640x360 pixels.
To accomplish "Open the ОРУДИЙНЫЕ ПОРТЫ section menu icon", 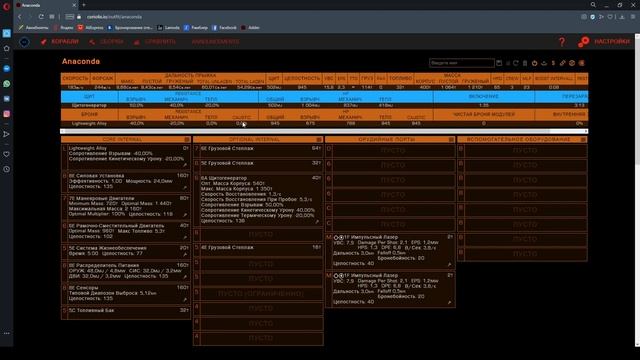I will coord(451,140).
